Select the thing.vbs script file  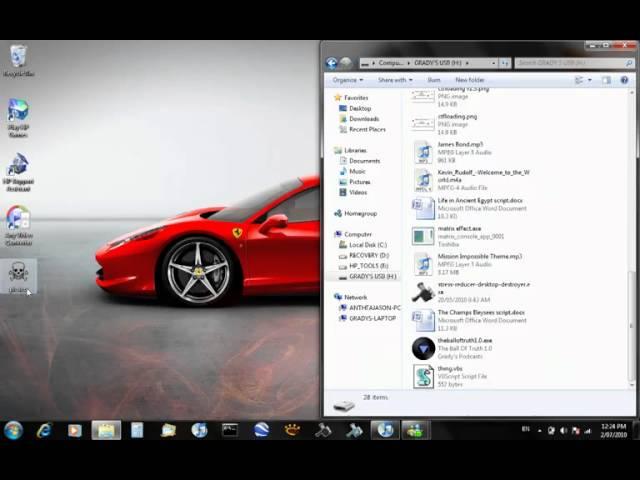pyautogui.click(x=423, y=375)
